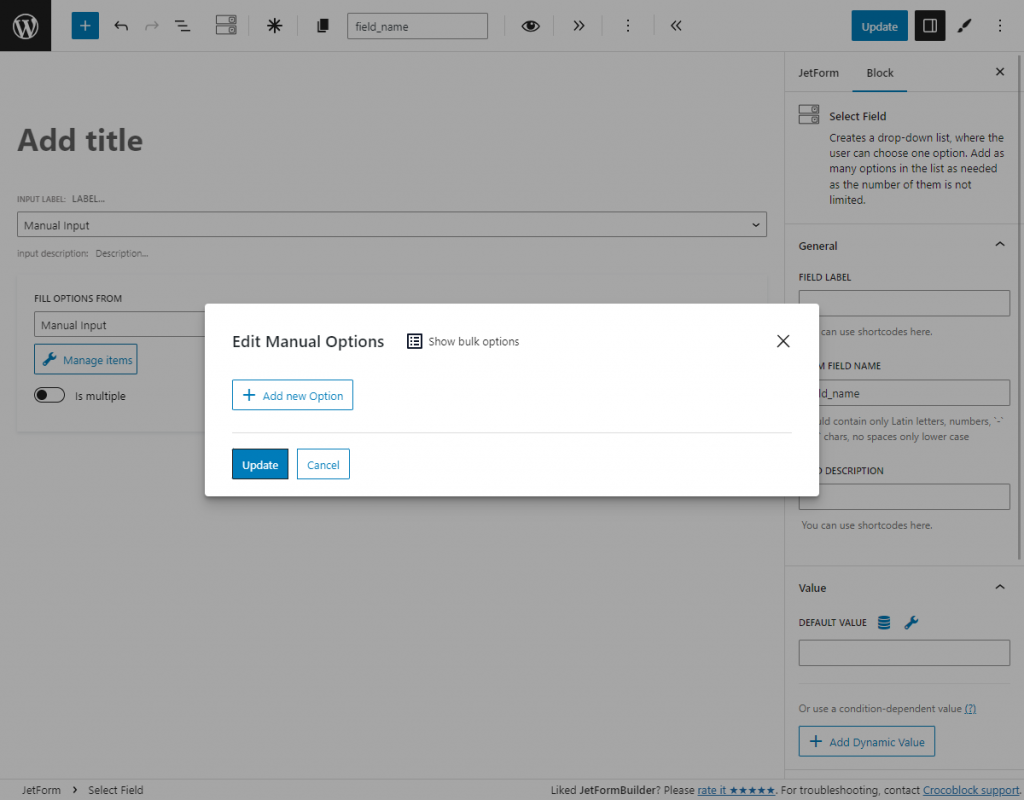Switch to the JetForm tab
The width and height of the screenshot is (1024, 800).
[819, 72]
